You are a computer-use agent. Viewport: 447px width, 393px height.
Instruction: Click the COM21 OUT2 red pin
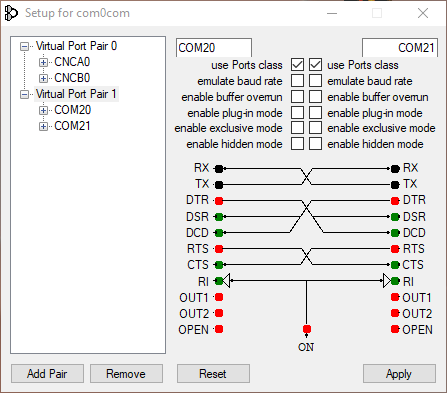395,313
